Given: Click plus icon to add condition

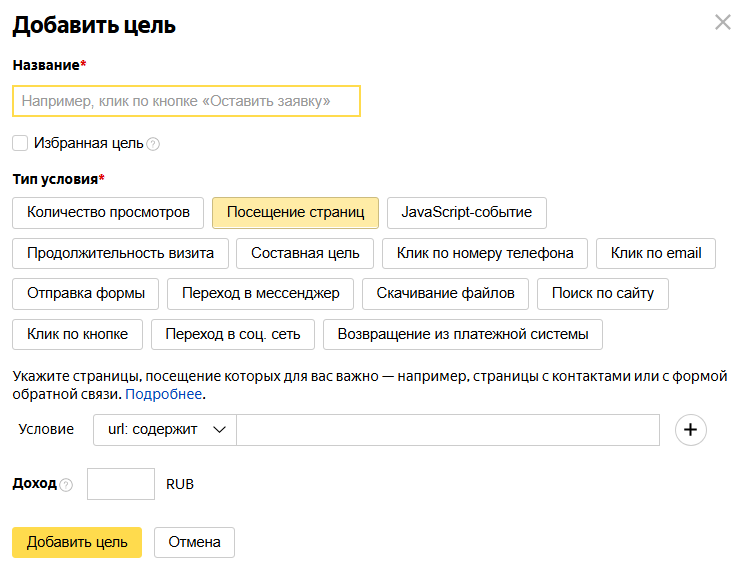Looking at the screenshot, I should click(x=691, y=430).
